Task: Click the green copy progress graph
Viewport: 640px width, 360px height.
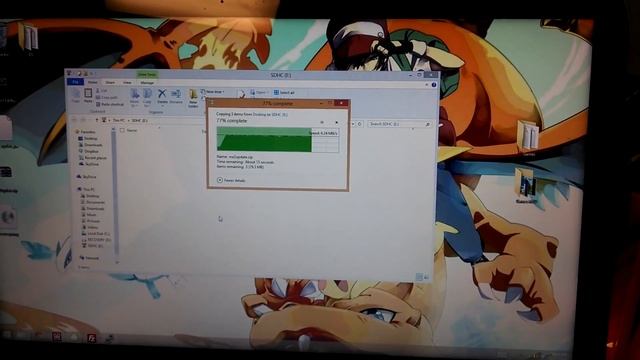Action: (x=278, y=140)
